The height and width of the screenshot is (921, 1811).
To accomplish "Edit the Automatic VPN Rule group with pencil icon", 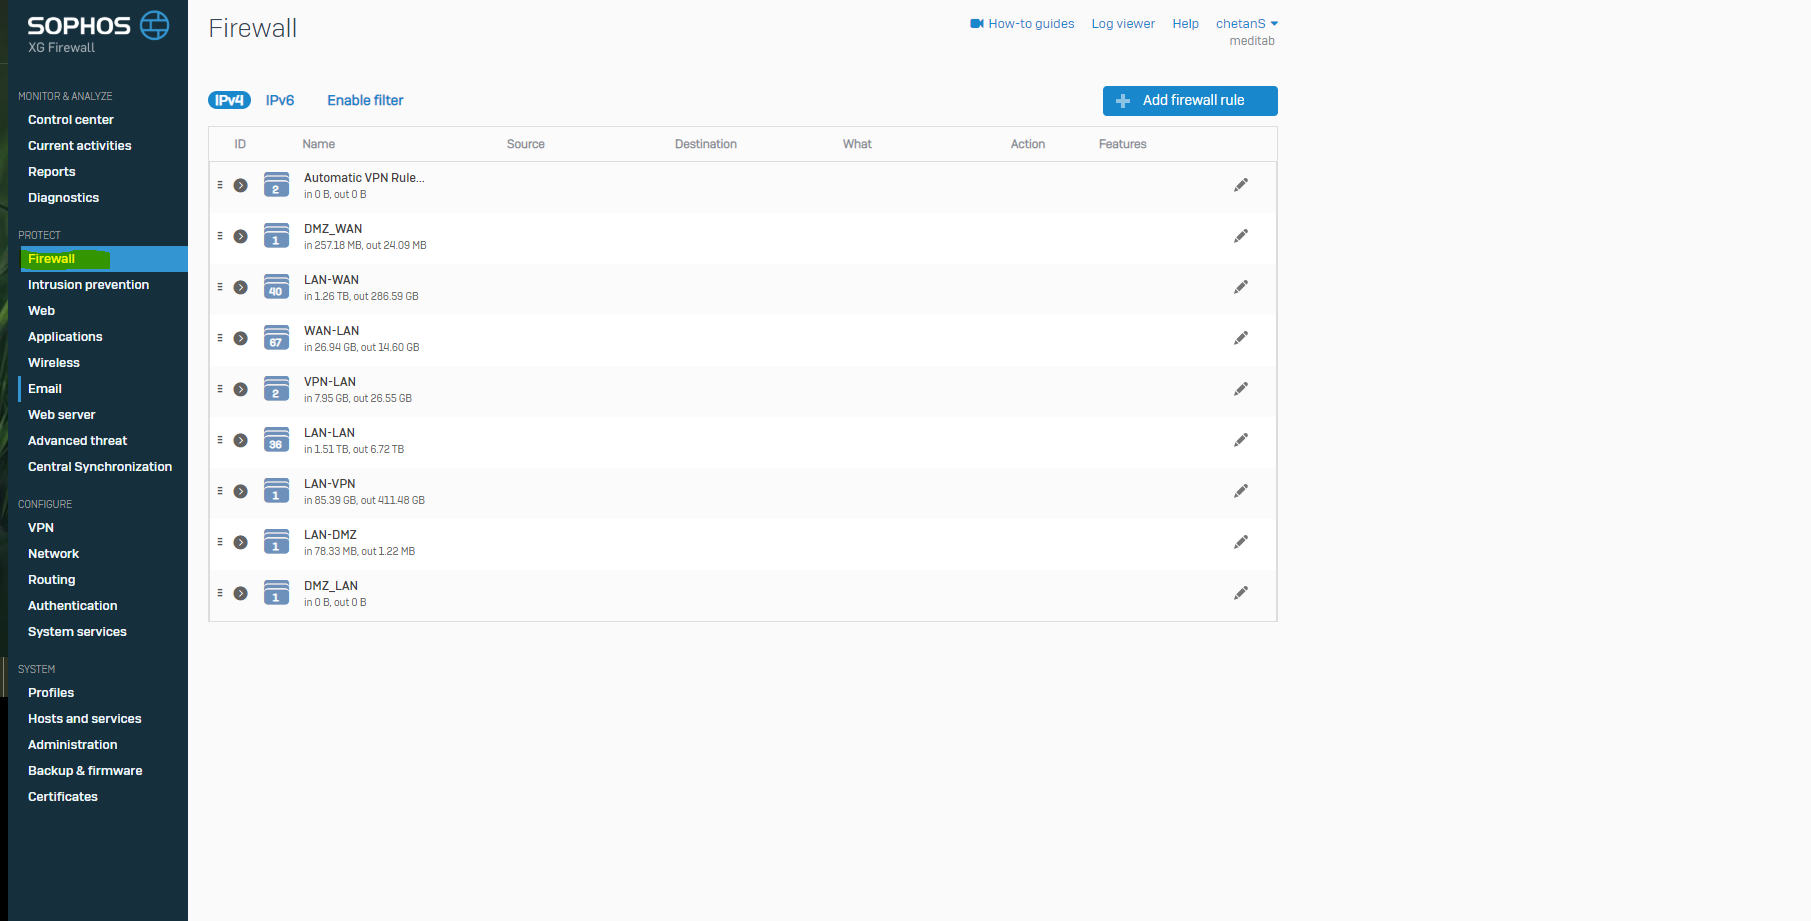I will pyautogui.click(x=1241, y=185).
